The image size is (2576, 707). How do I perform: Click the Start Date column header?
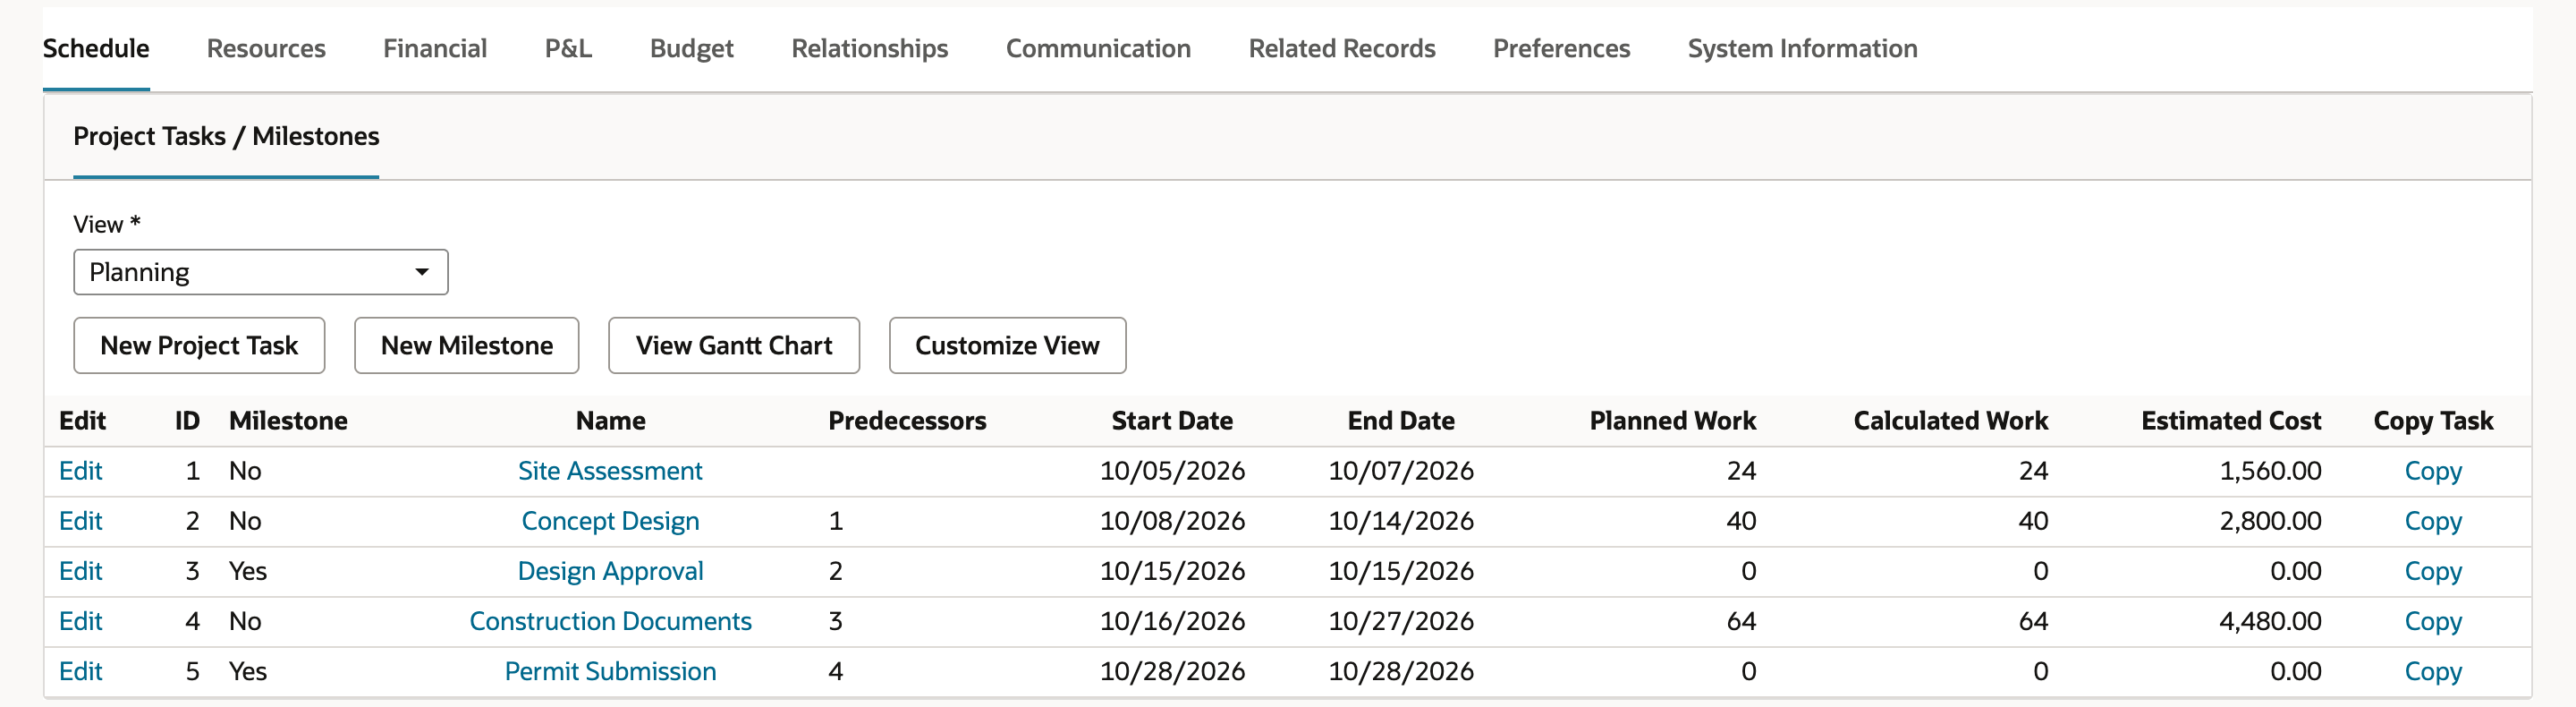point(1172,421)
